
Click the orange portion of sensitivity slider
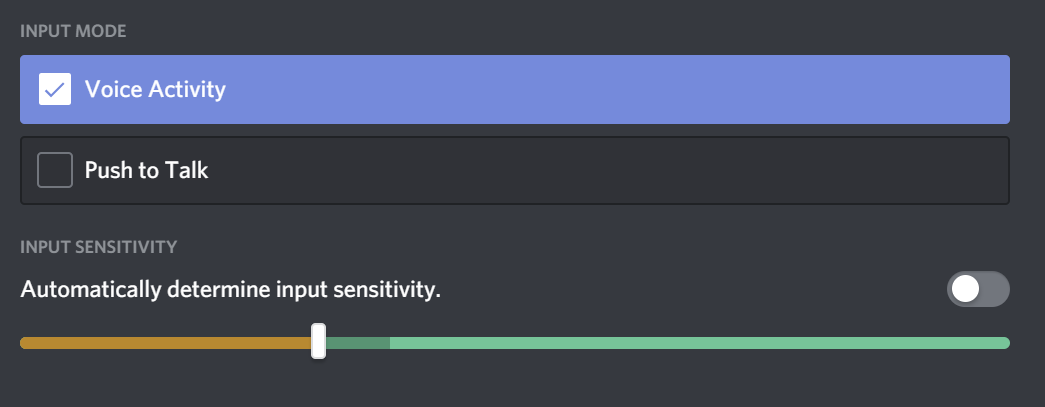click(165, 343)
